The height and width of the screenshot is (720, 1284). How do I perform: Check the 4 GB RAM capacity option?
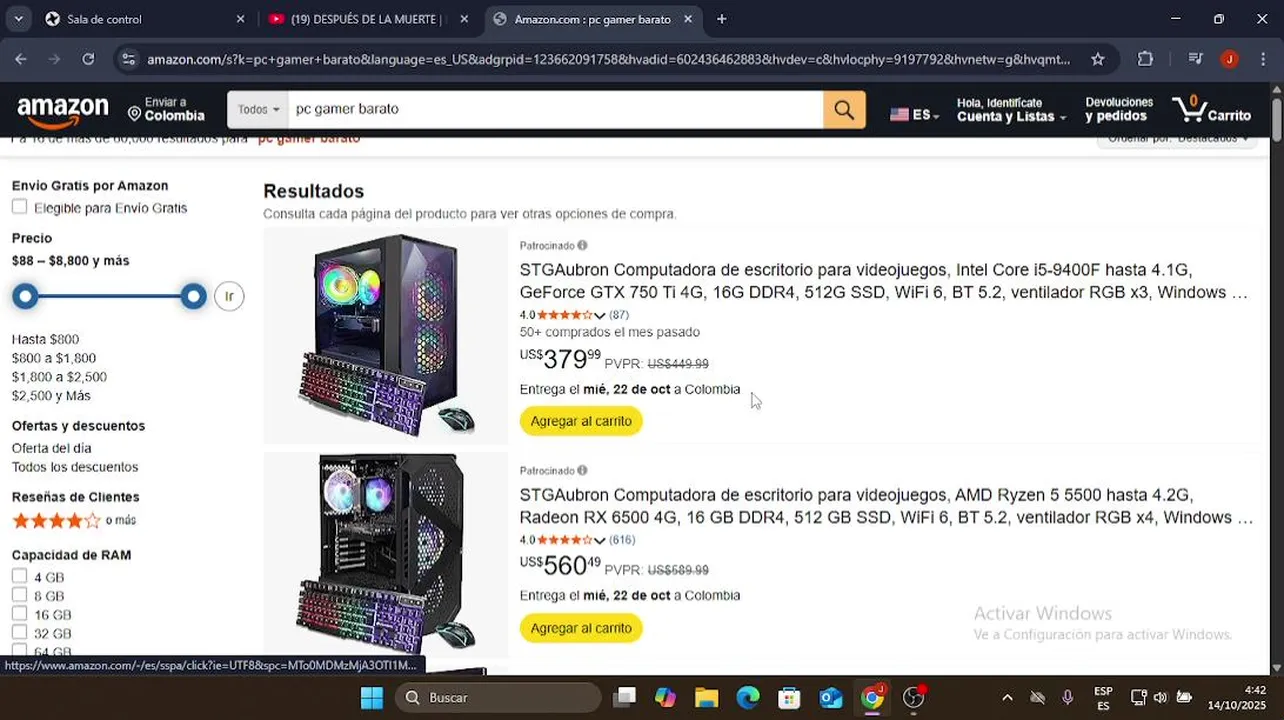click(x=19, y=576)
